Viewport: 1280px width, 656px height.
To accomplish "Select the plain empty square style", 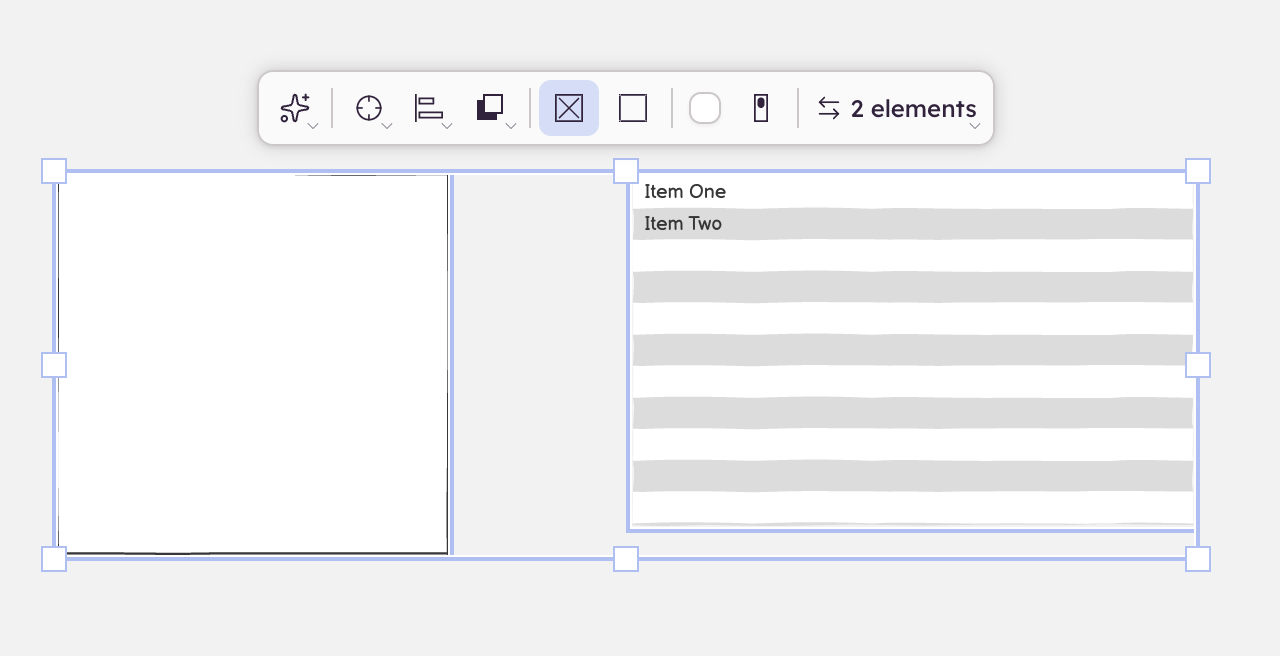I will coord(633,108).
